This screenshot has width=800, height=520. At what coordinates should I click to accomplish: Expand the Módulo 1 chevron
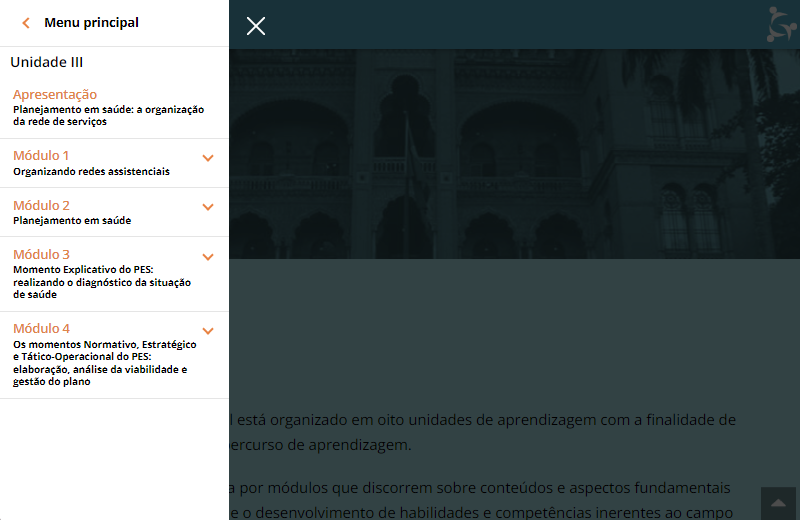208,158
